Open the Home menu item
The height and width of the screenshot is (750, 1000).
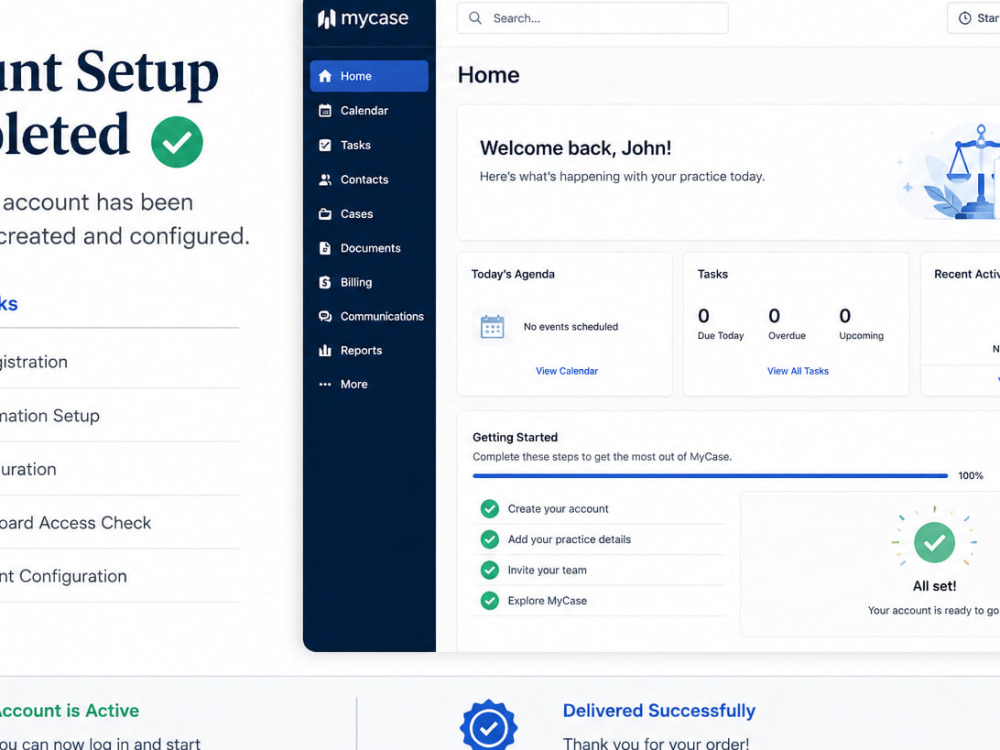(x=369, y=76)
